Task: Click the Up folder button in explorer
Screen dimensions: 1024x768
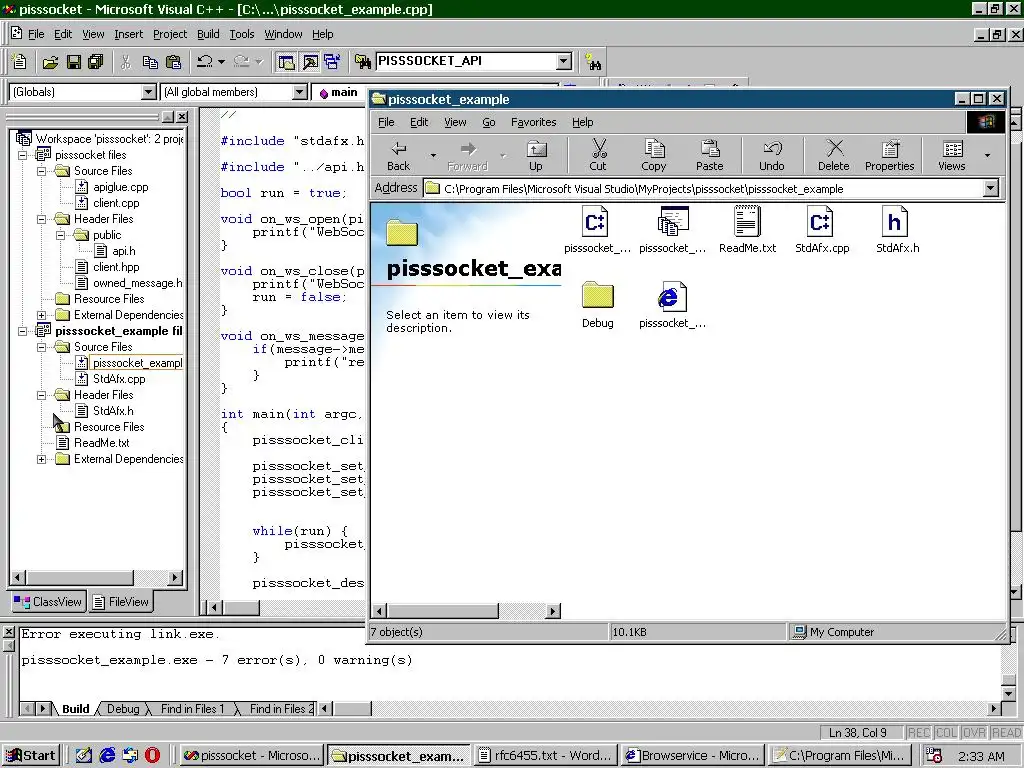Action: click(536, 155)
